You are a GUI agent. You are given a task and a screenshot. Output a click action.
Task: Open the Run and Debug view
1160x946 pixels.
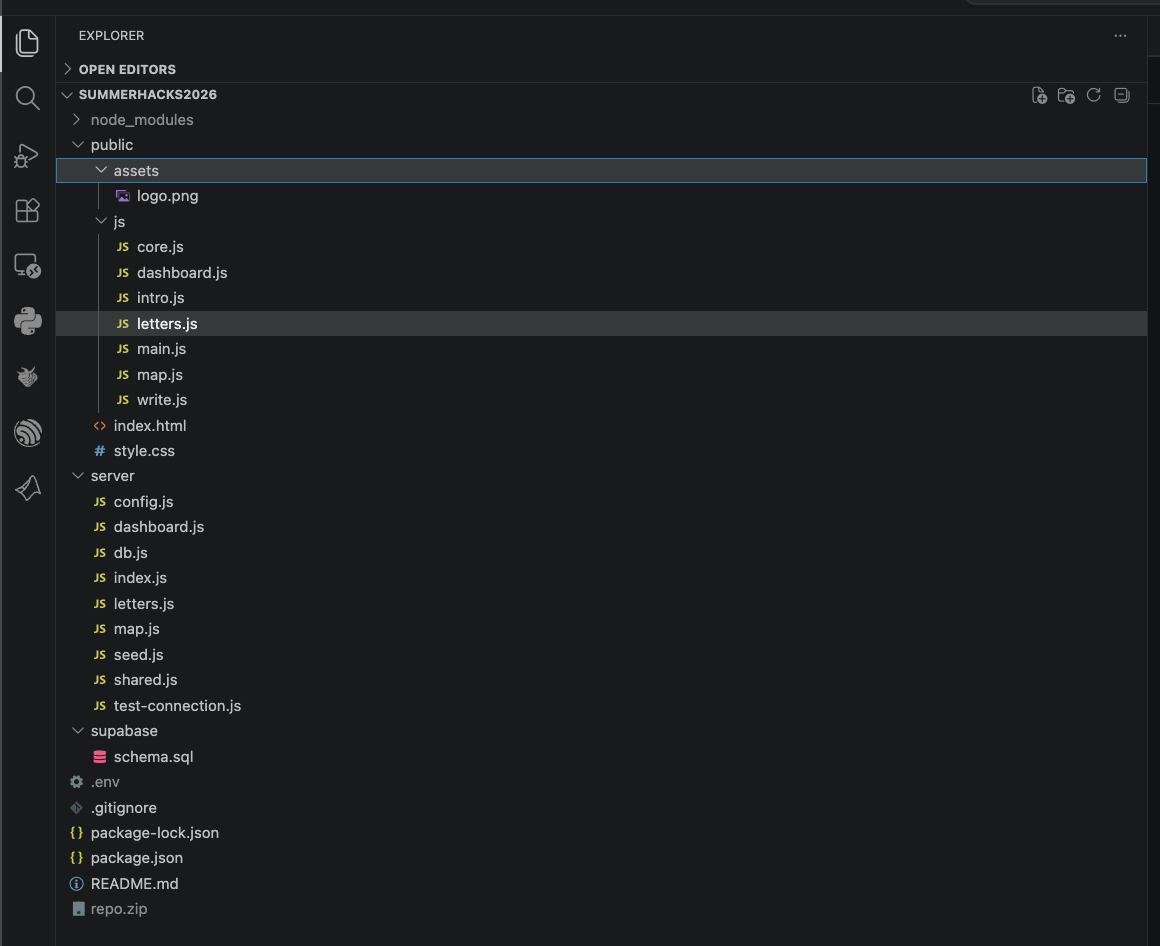click(x=27, y=155)
